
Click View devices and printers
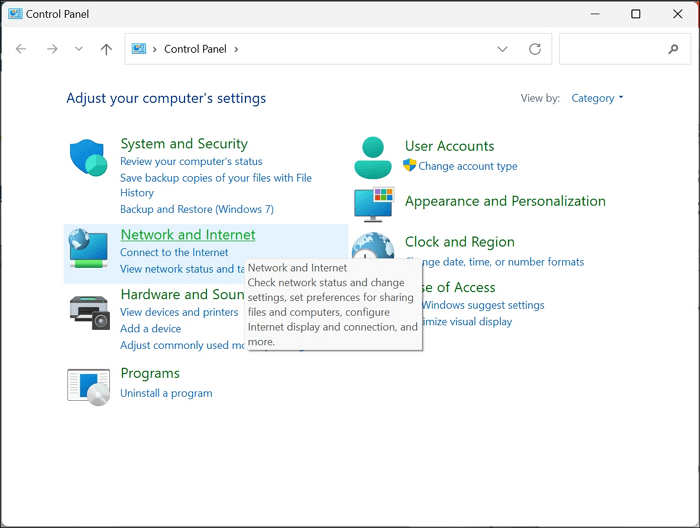[179, 312]
